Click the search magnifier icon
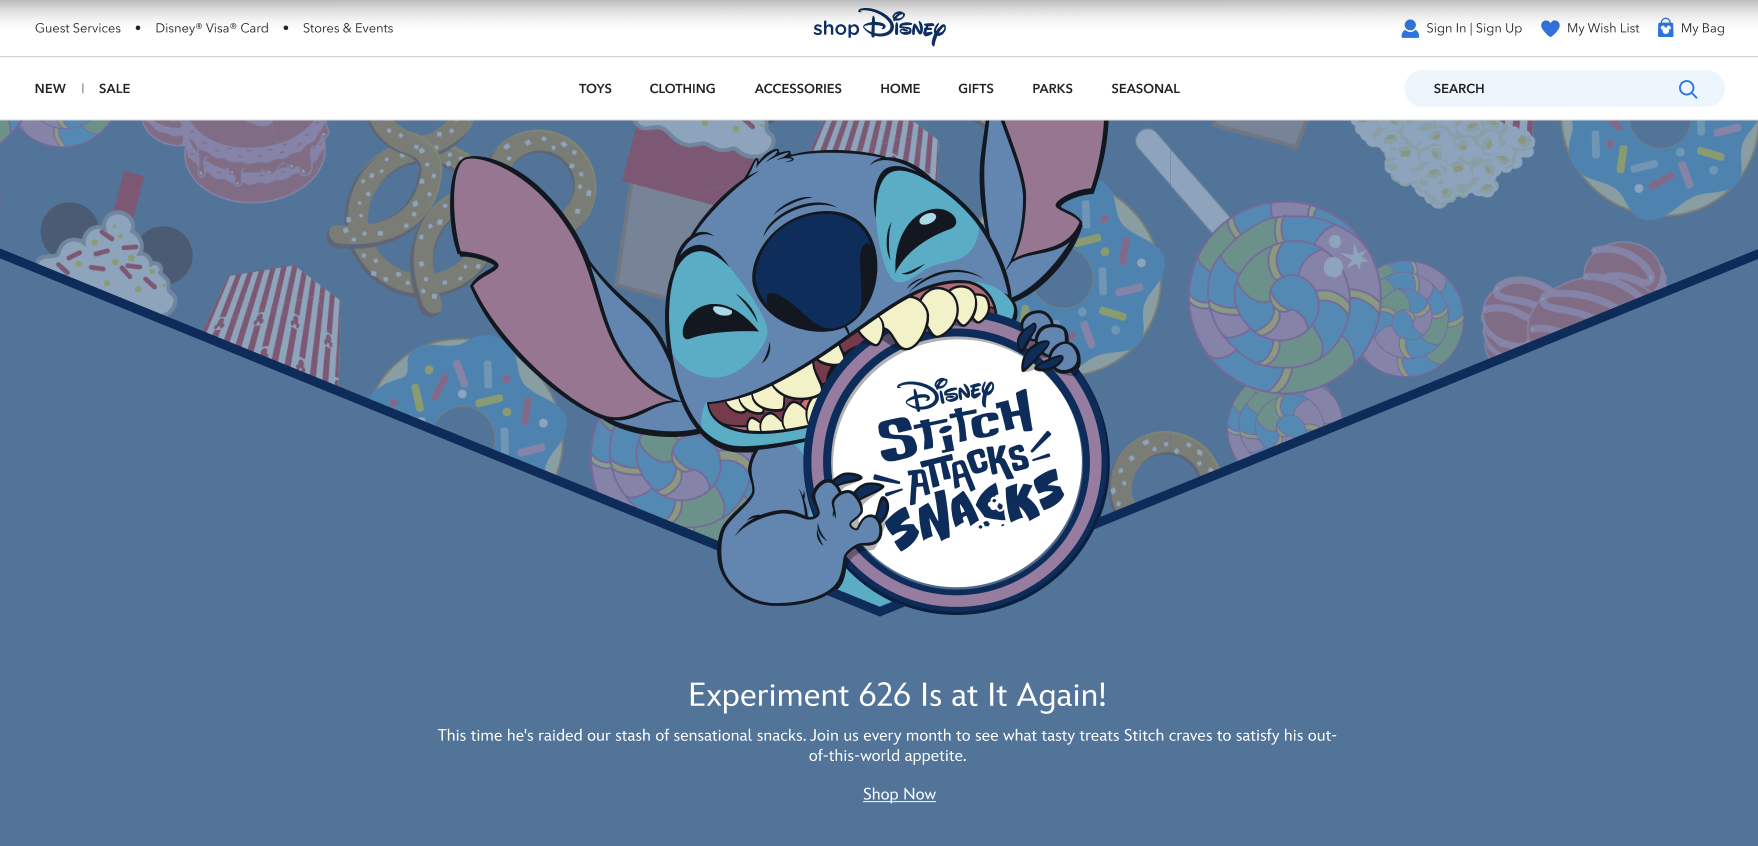Viewport: 1758px width, 846px height. point(1688,89)
